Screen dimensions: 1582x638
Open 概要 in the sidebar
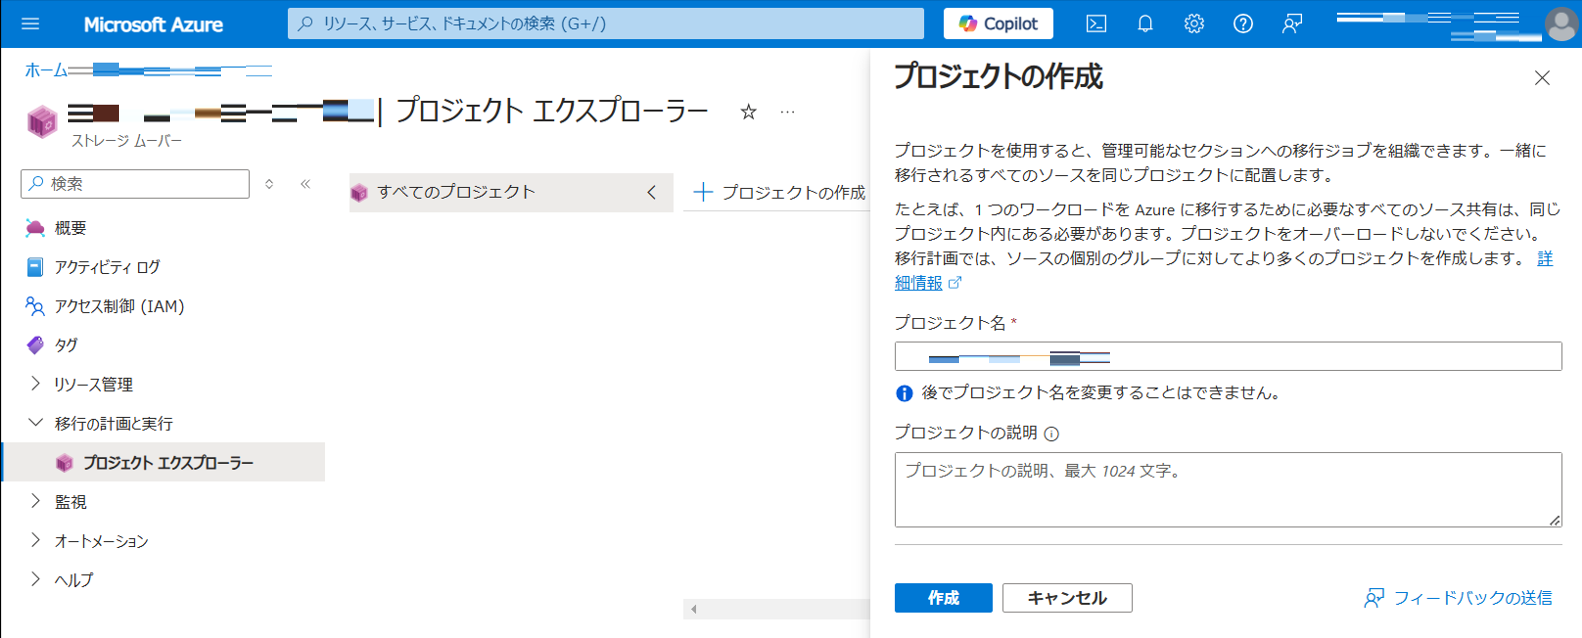coord(70,228)
